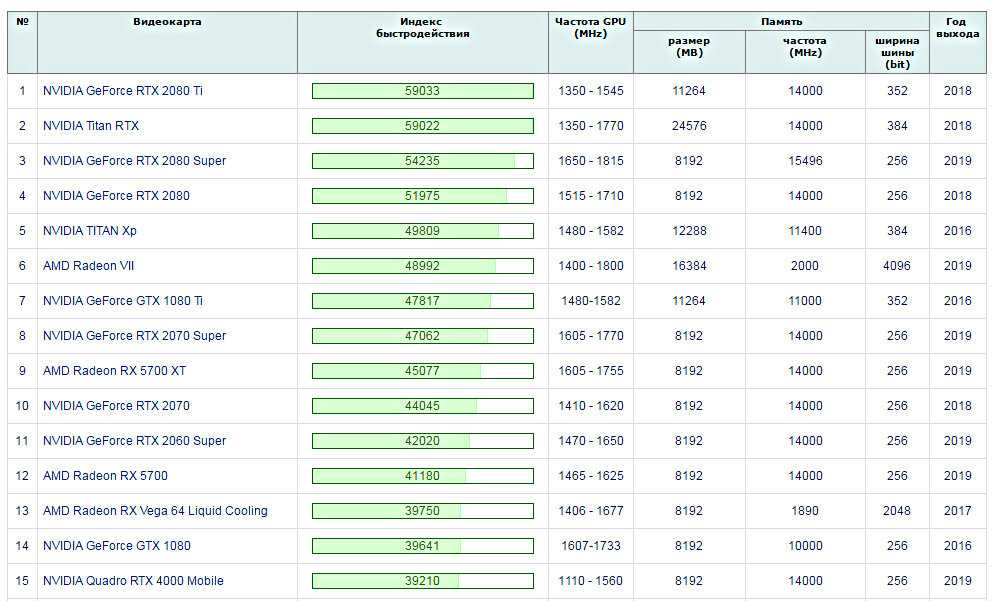This screenshot has width=995, height=601.
Task: Click the Память header cell
Action: click(x=782, y=22)
